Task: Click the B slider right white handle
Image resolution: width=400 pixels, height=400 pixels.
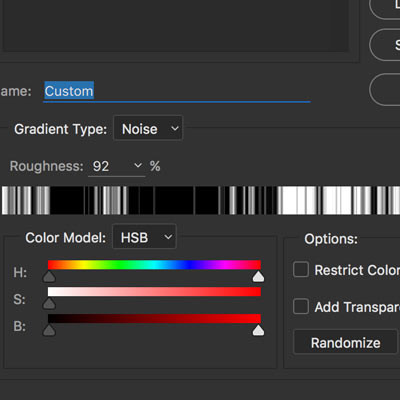Action: coord(258,330)
